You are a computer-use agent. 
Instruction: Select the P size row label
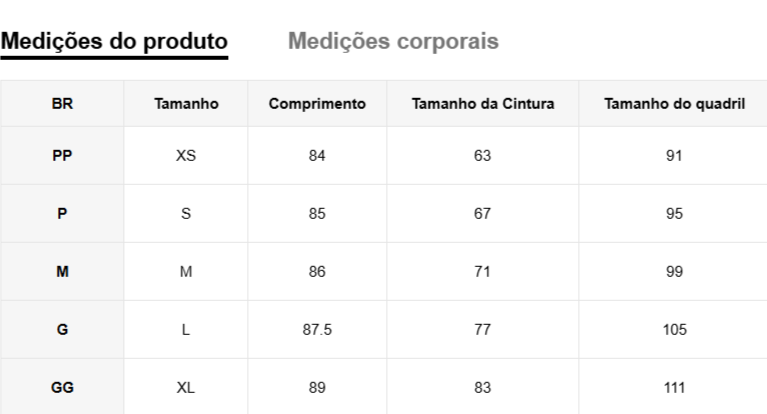point(62,214)
